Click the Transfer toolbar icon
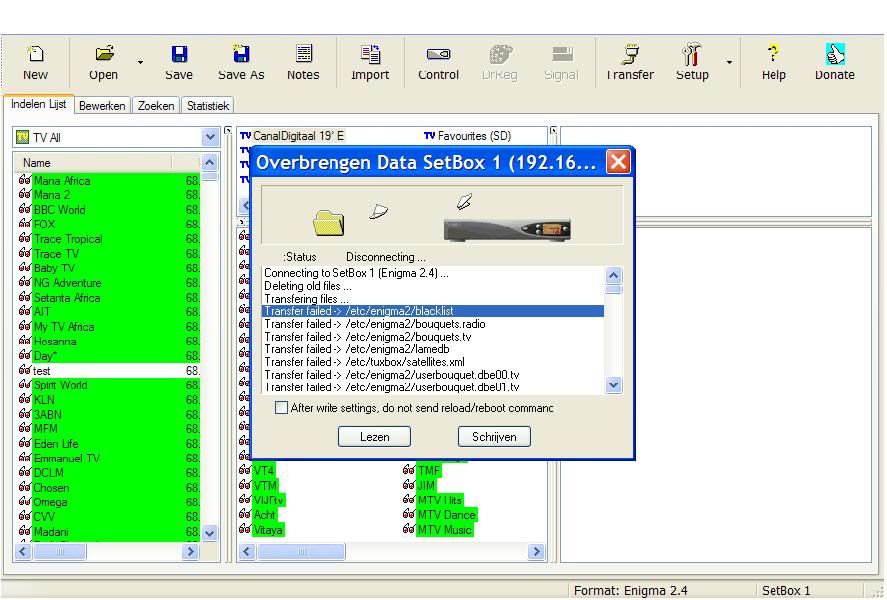This screenshot has height=600, width=887. [x=630, y=54]
